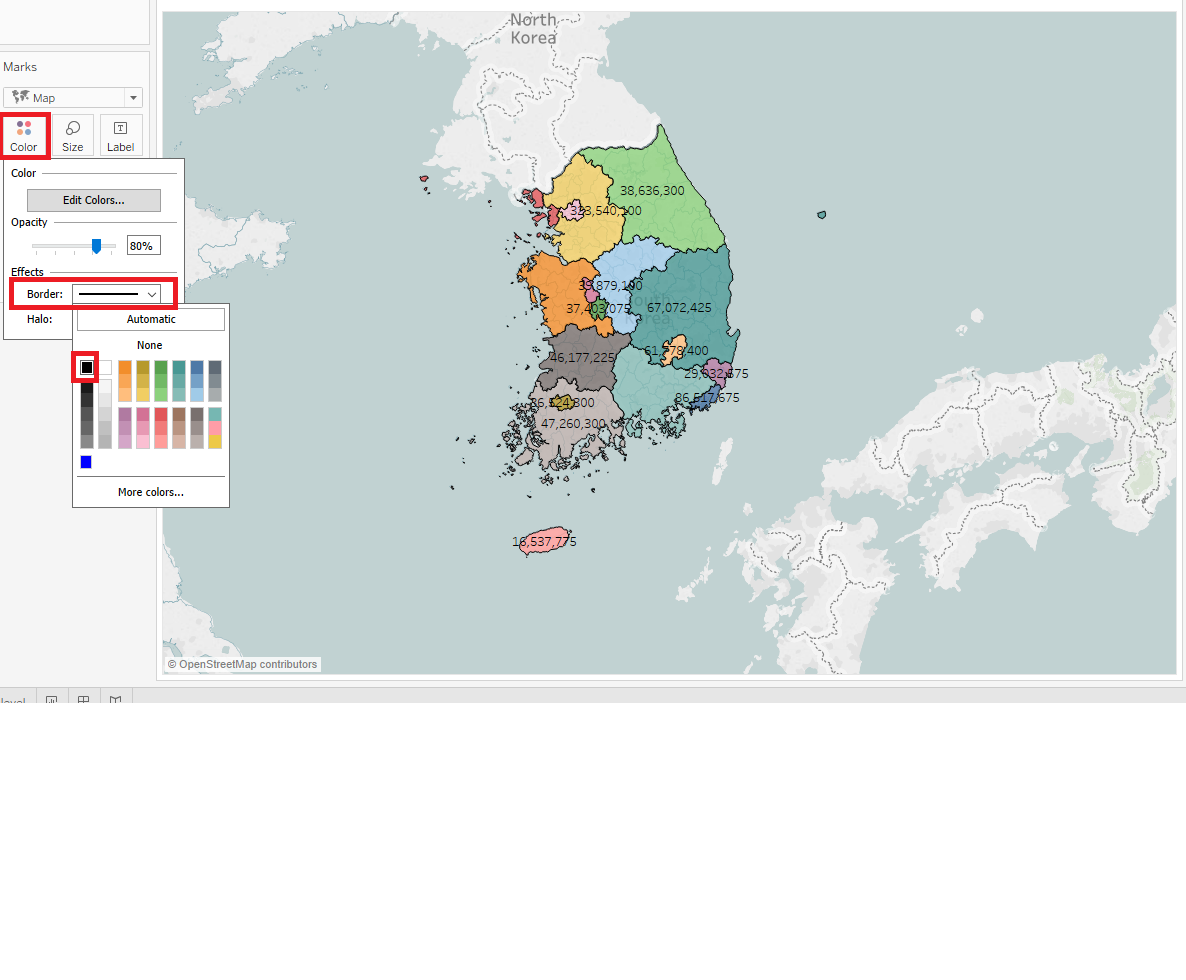The width and height of the screenshot is (1186, 980).
Task: Click the 80% opacity input field
Action: coord(143,246)
